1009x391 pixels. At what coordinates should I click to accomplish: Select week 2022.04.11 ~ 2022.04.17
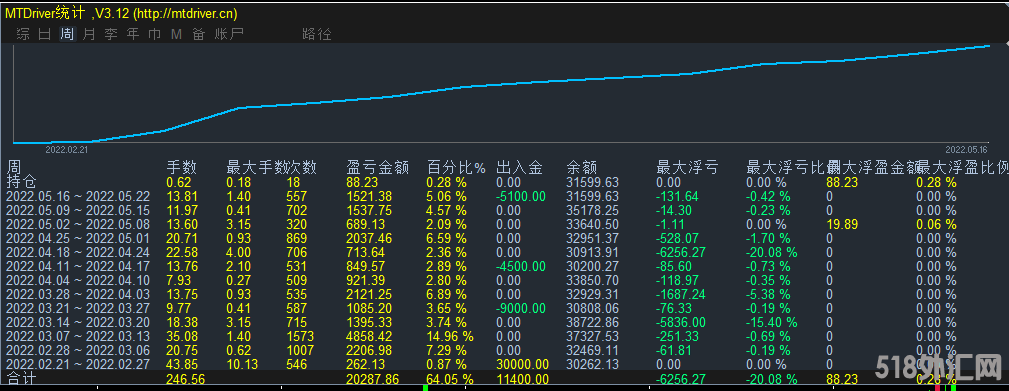78,266
